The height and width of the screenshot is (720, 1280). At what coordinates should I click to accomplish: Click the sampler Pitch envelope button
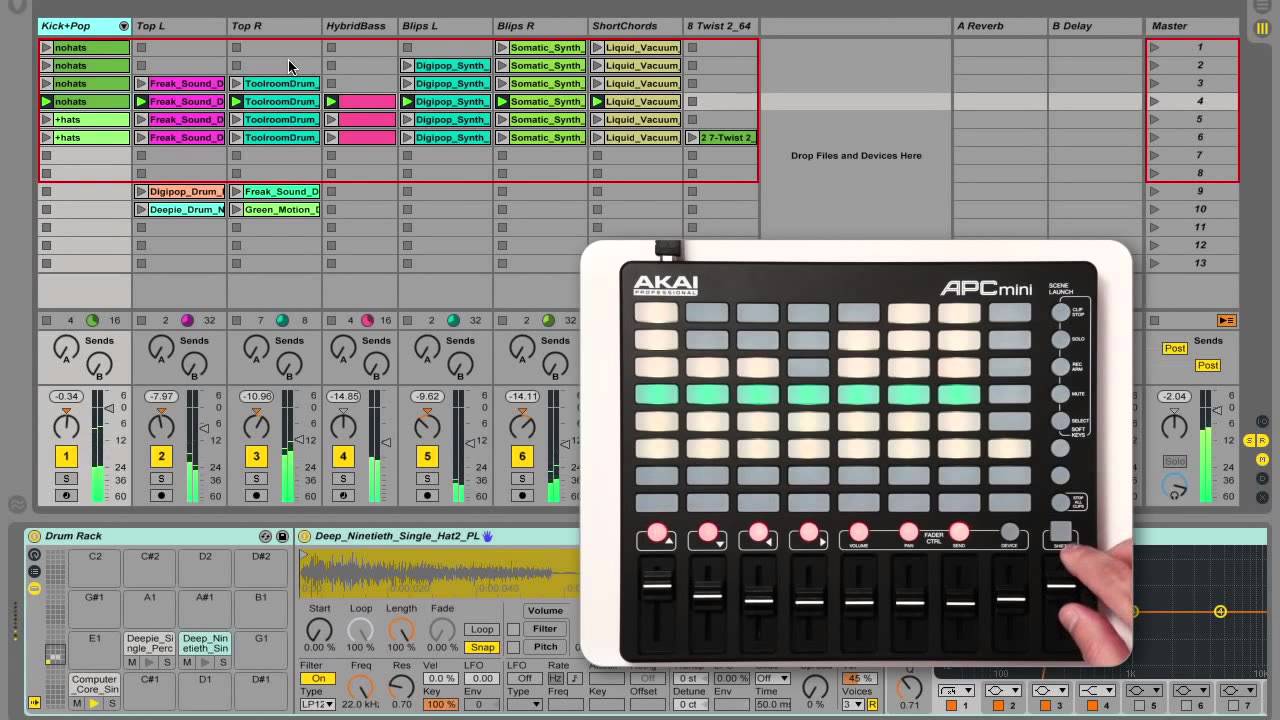(x=545, y=647)
